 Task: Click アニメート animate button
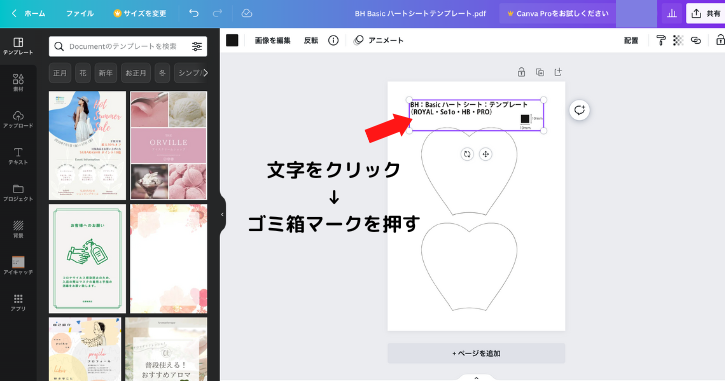[x=379, y=40]
